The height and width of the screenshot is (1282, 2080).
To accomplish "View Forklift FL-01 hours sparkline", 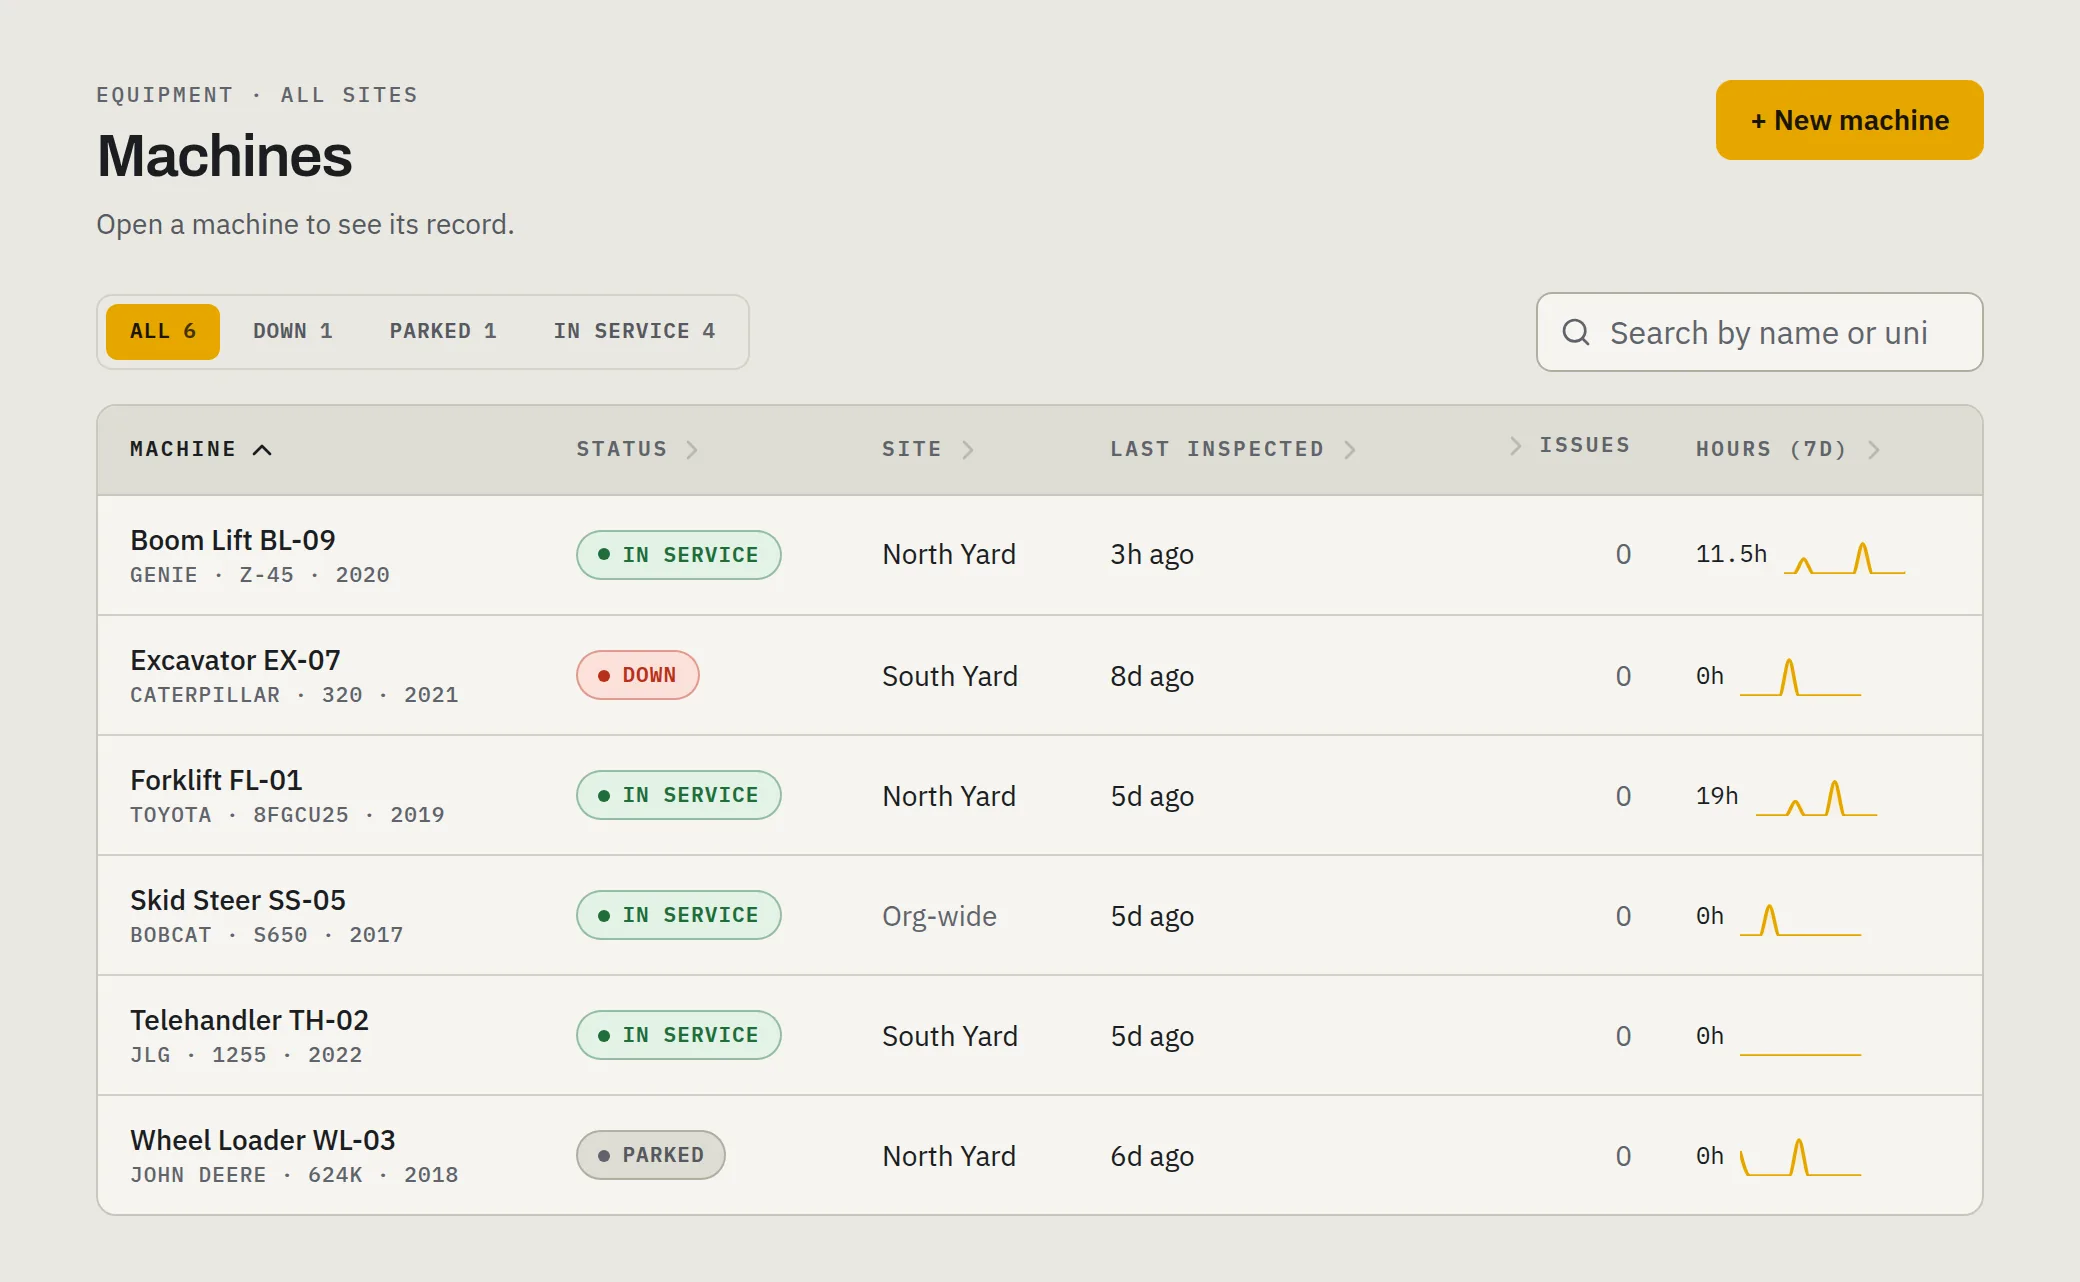I will [1816, 798].
